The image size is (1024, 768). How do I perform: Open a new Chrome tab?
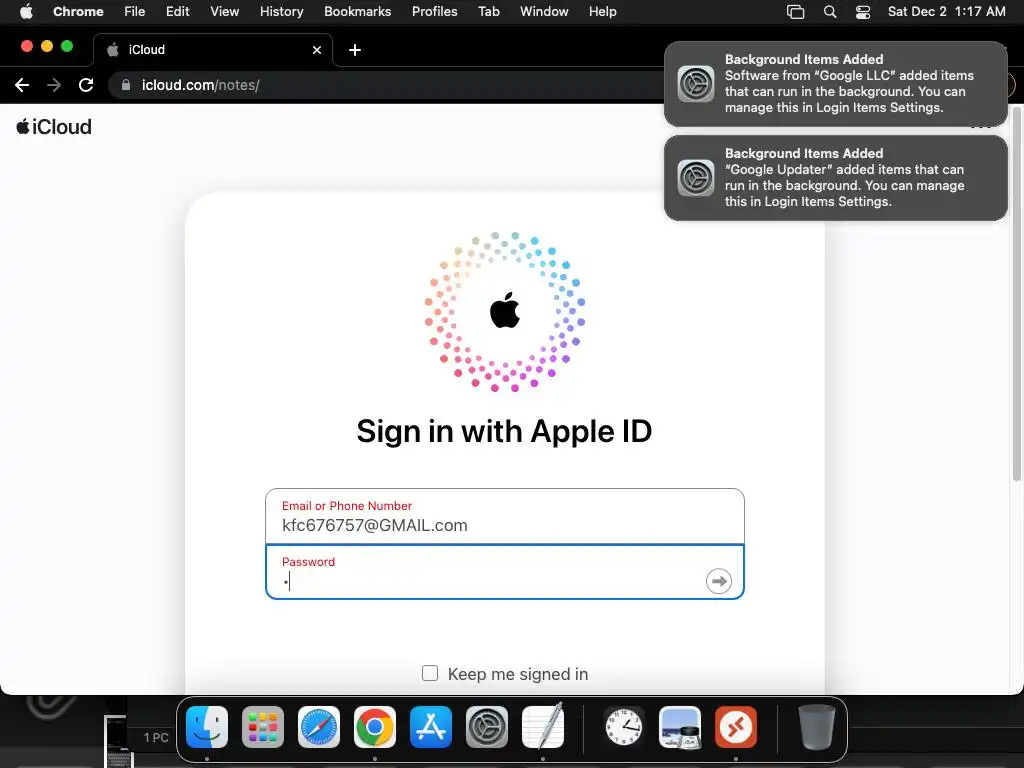[355, 50]
